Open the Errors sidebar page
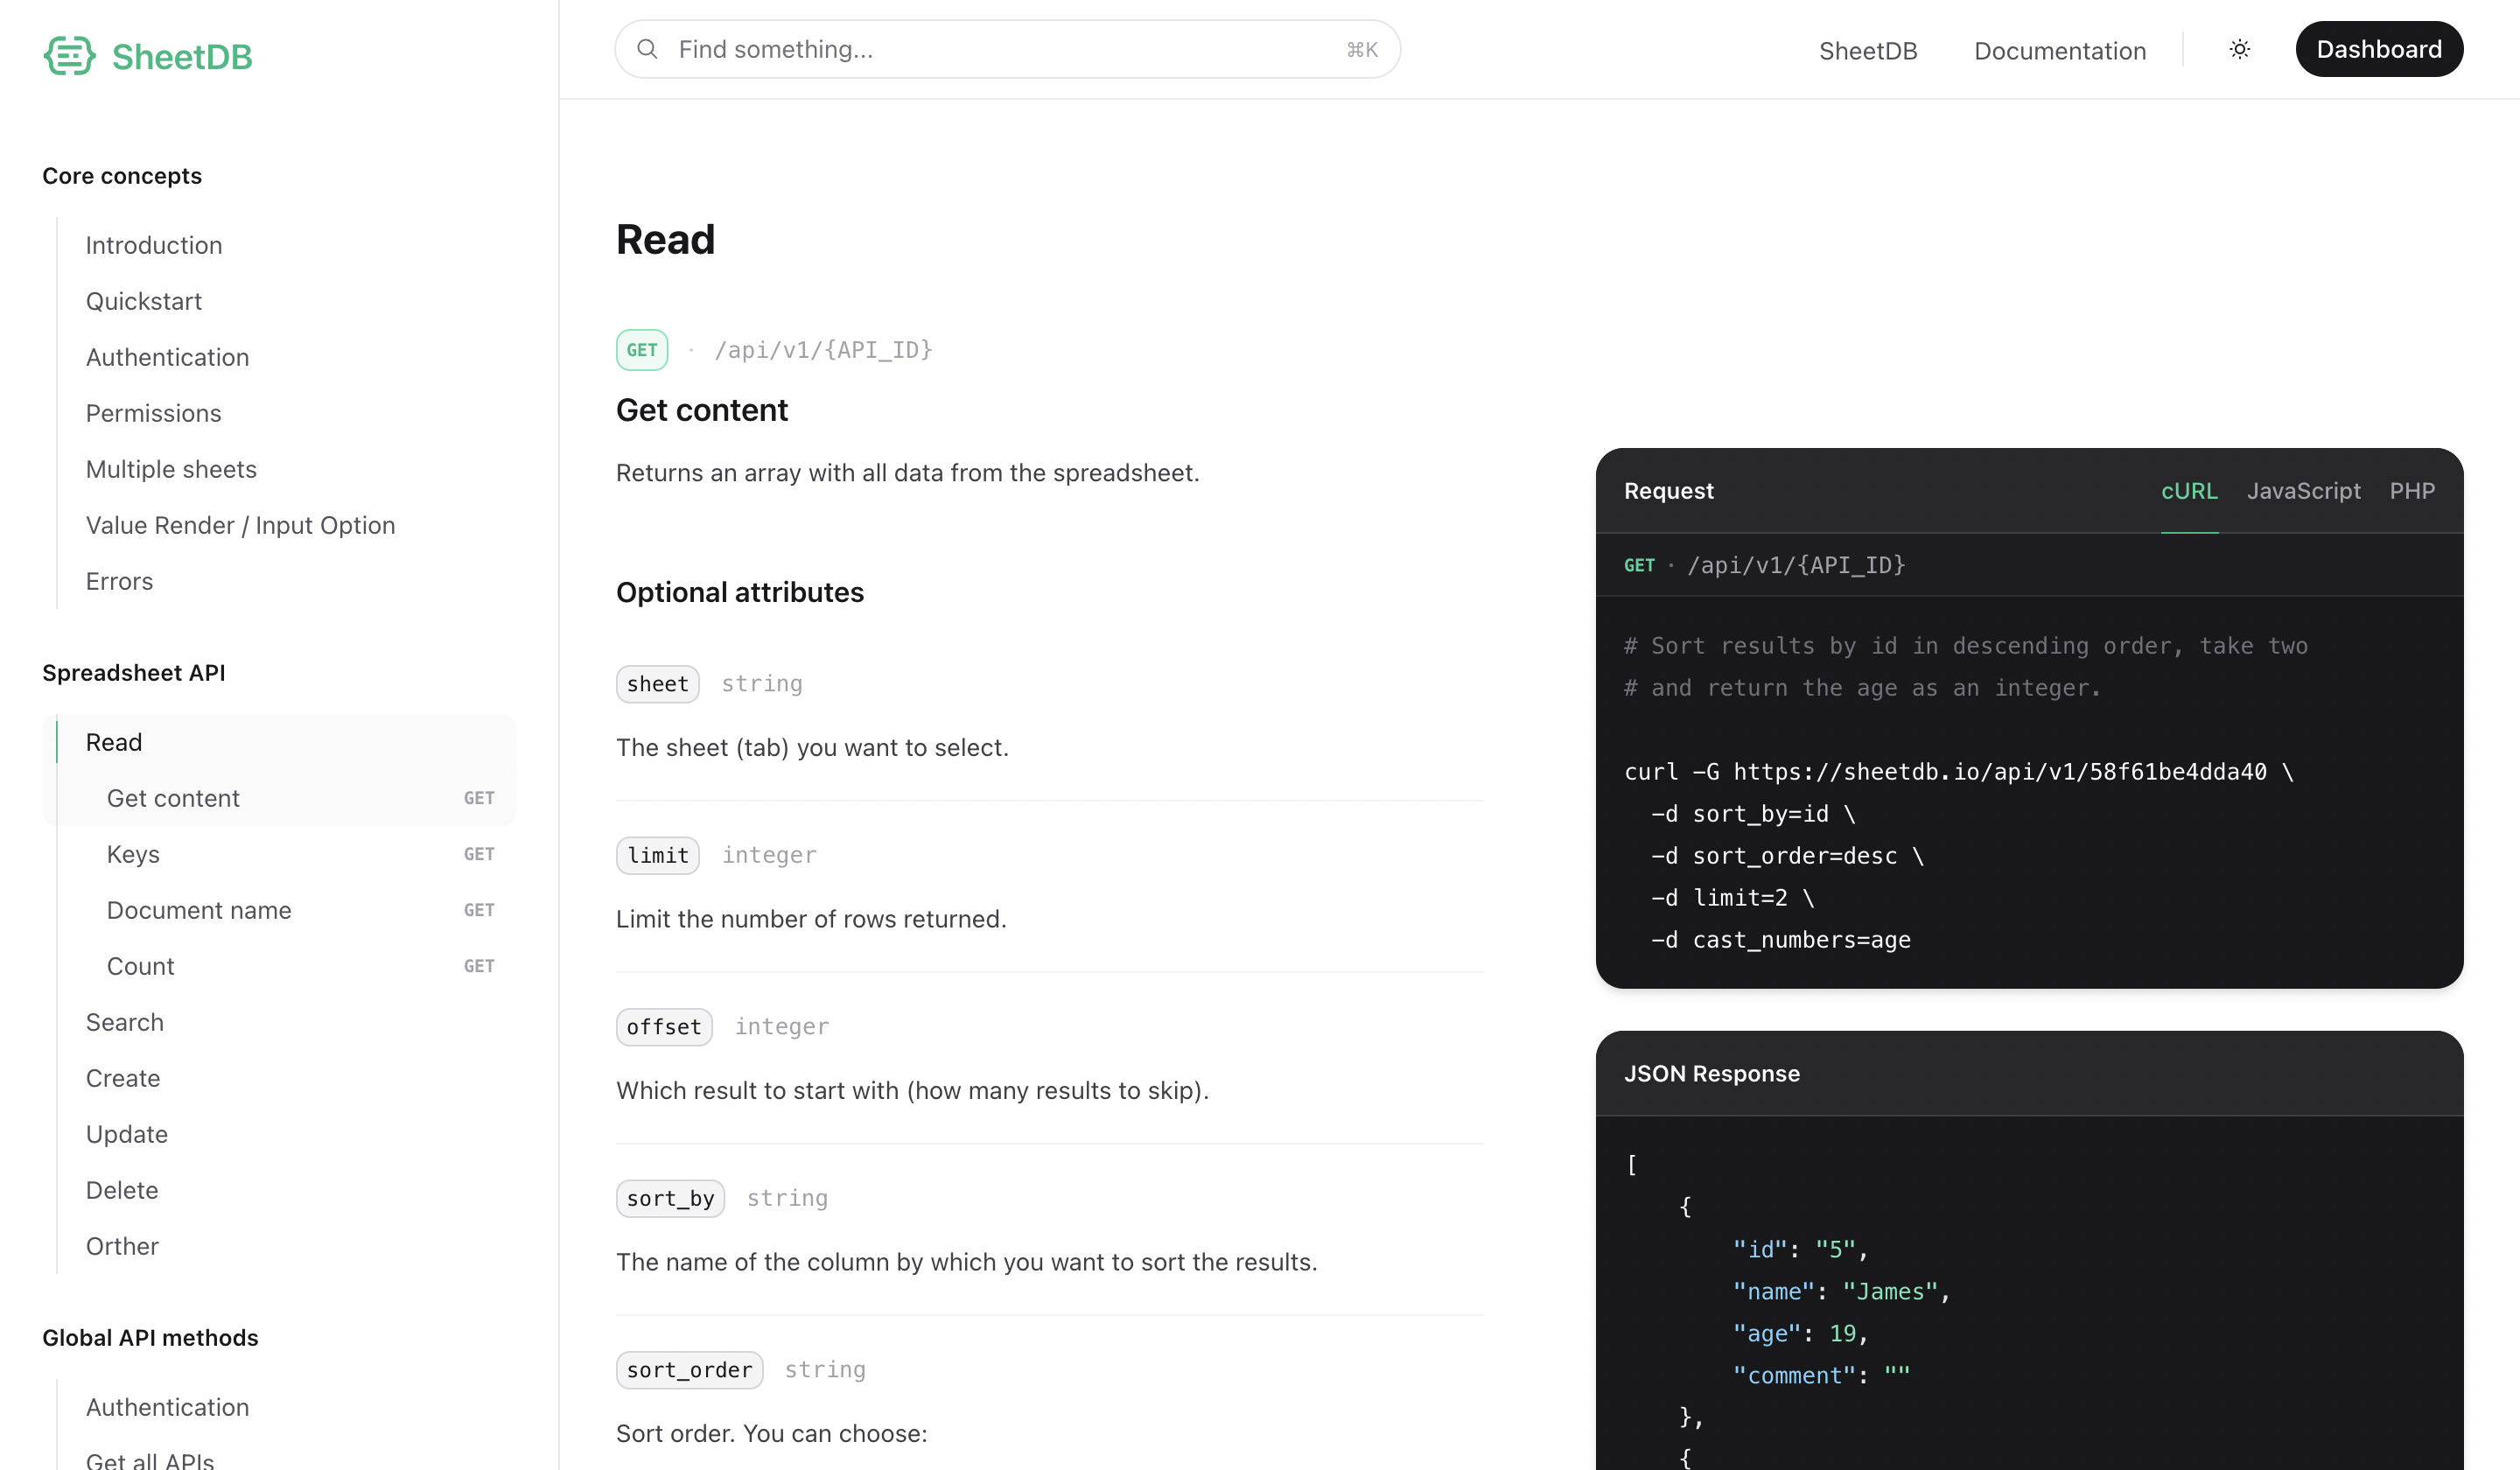 119,581
